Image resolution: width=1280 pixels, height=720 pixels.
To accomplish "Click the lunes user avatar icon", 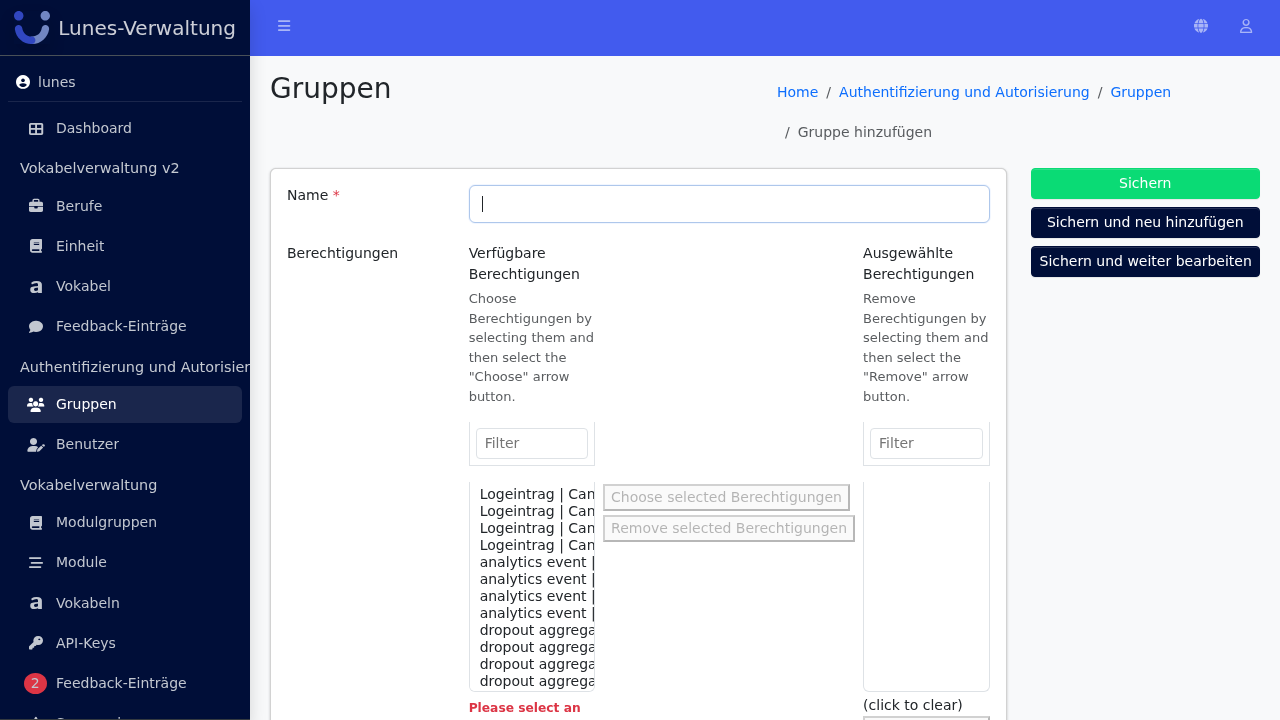I will pos(23,82).
